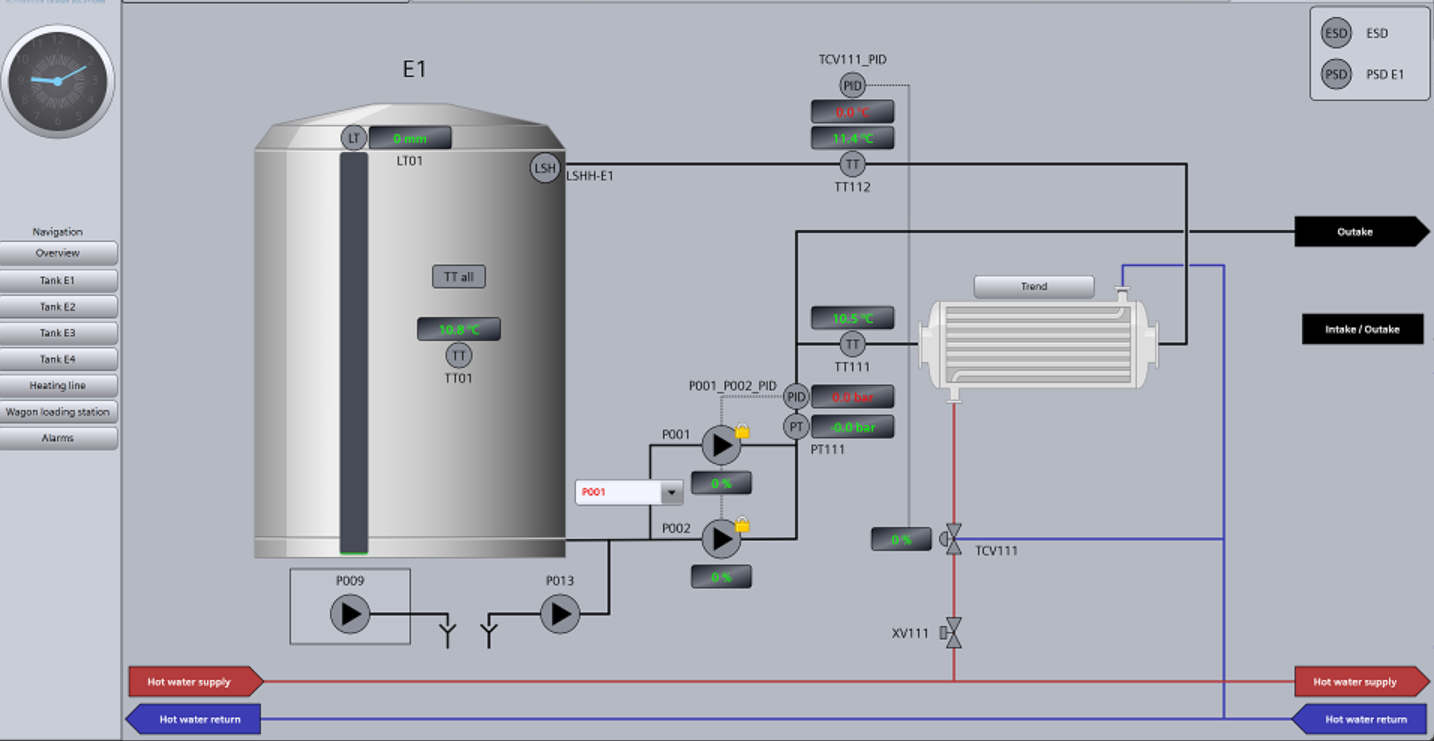Image resolution: width=1434 pixels, height=741 pixels.
Task: Toggle the ESD emergency shutdown indicator
Action: tap(1336, 33)
